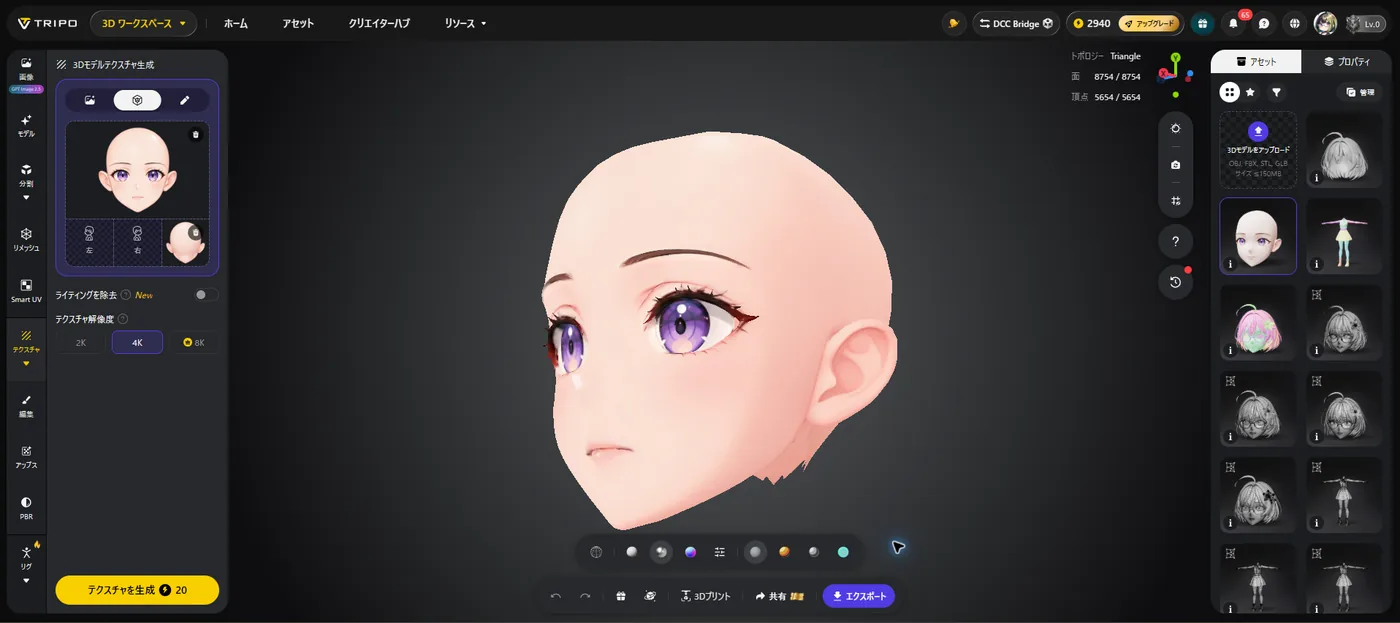
Task: Click the 3Dプリント button
Action: coord(706,596)
